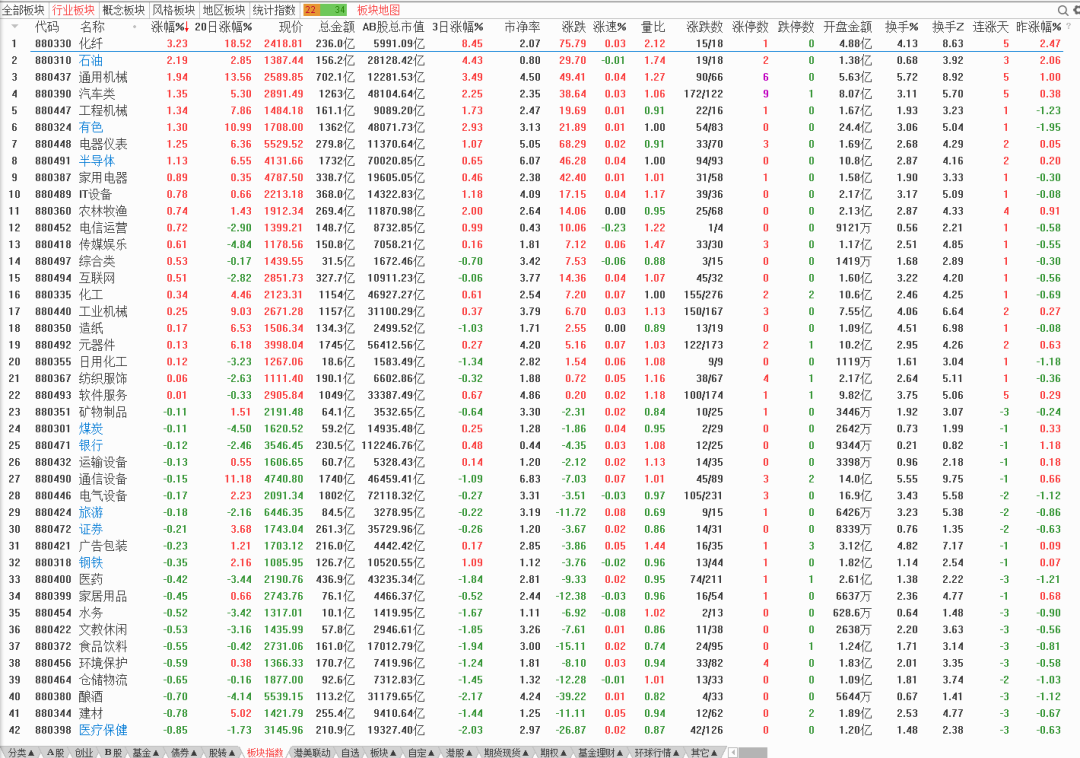Switch to the 全部板块 tab

23,10
